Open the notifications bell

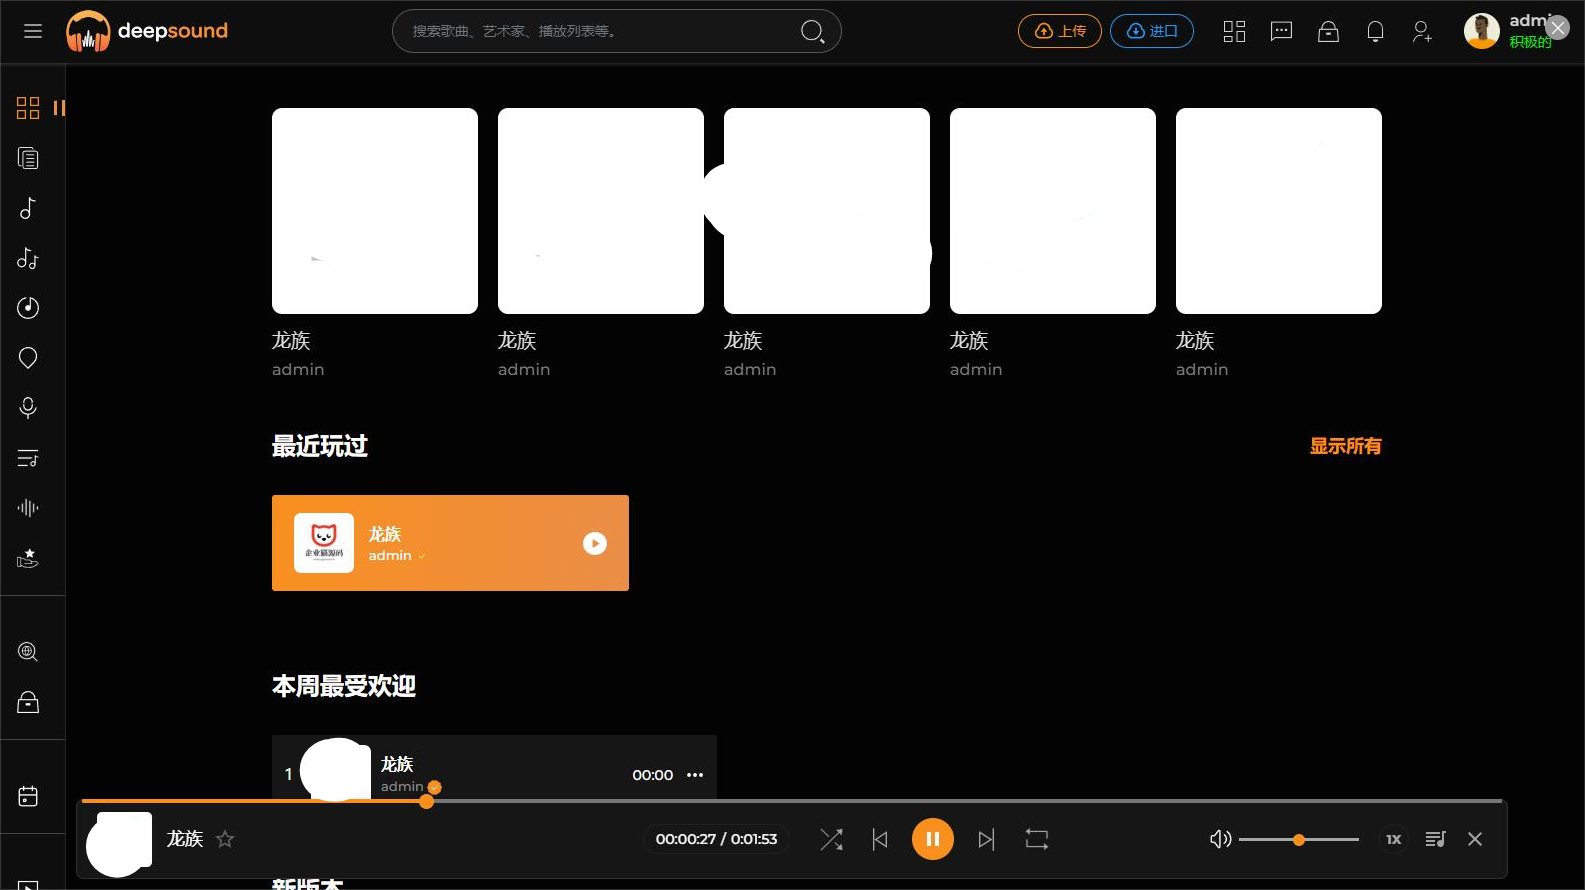tap(1375, 31)
